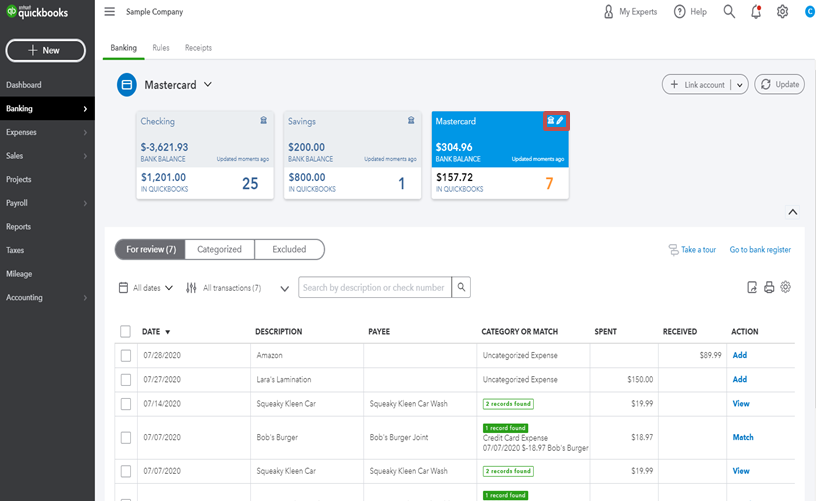The image size is (816, 501).
Task: Switch to the Rules tab
Action: pos(161,48)
